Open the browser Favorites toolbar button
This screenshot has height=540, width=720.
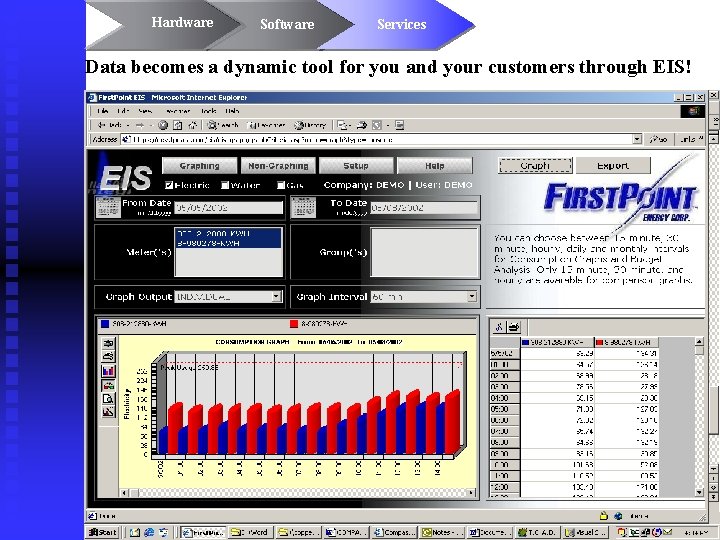tap(266, 125)
